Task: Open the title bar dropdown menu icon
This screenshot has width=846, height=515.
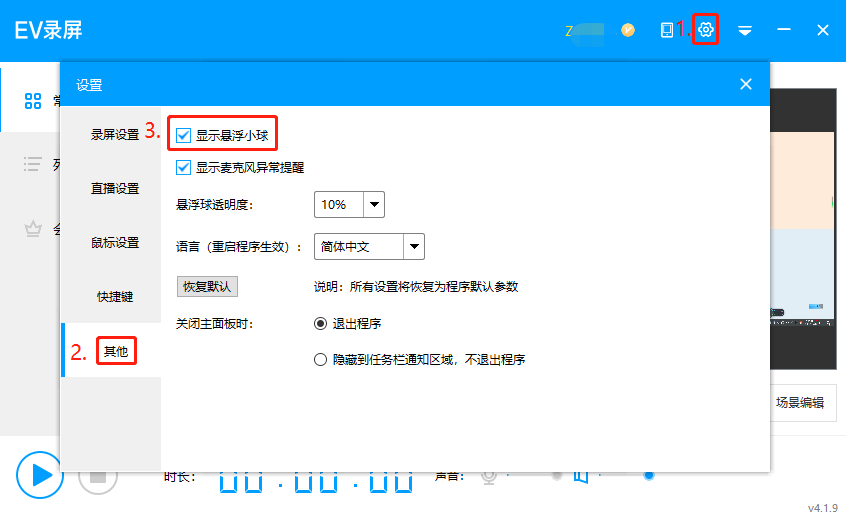Action: tap(745, 31)
